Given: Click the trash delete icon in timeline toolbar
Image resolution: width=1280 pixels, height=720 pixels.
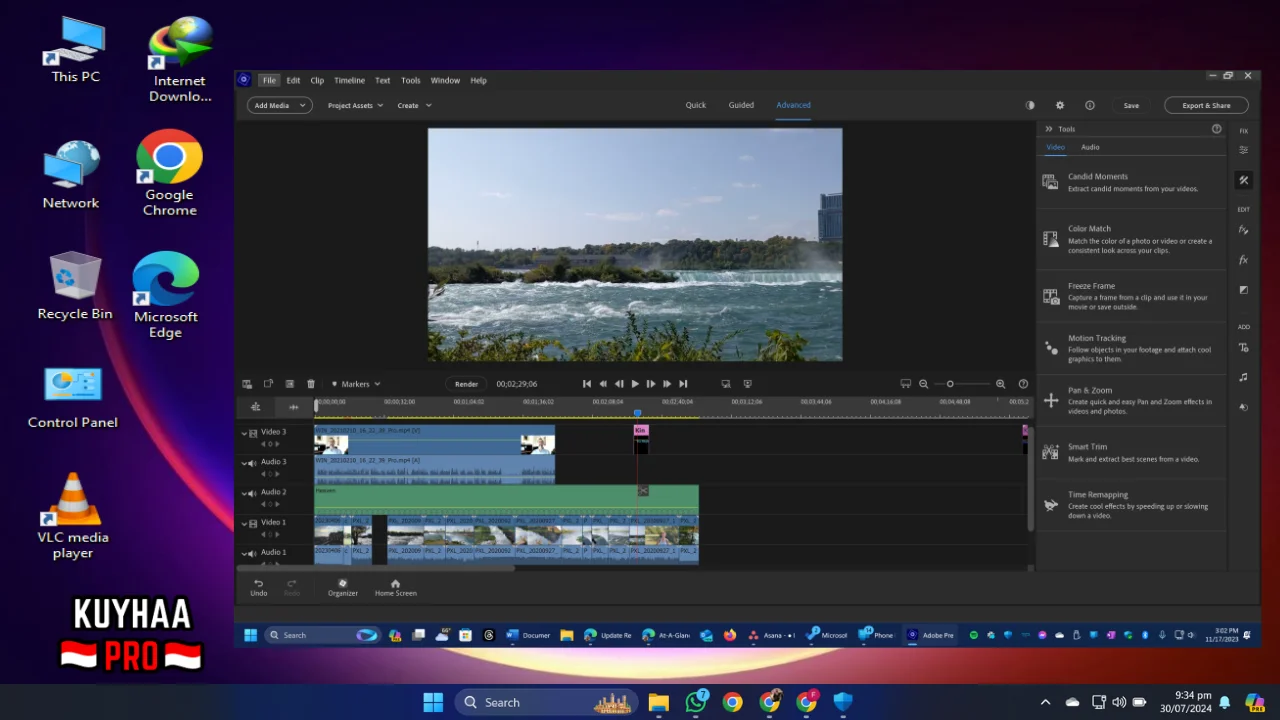Looking at the screenshot, I should click(311, 384).
